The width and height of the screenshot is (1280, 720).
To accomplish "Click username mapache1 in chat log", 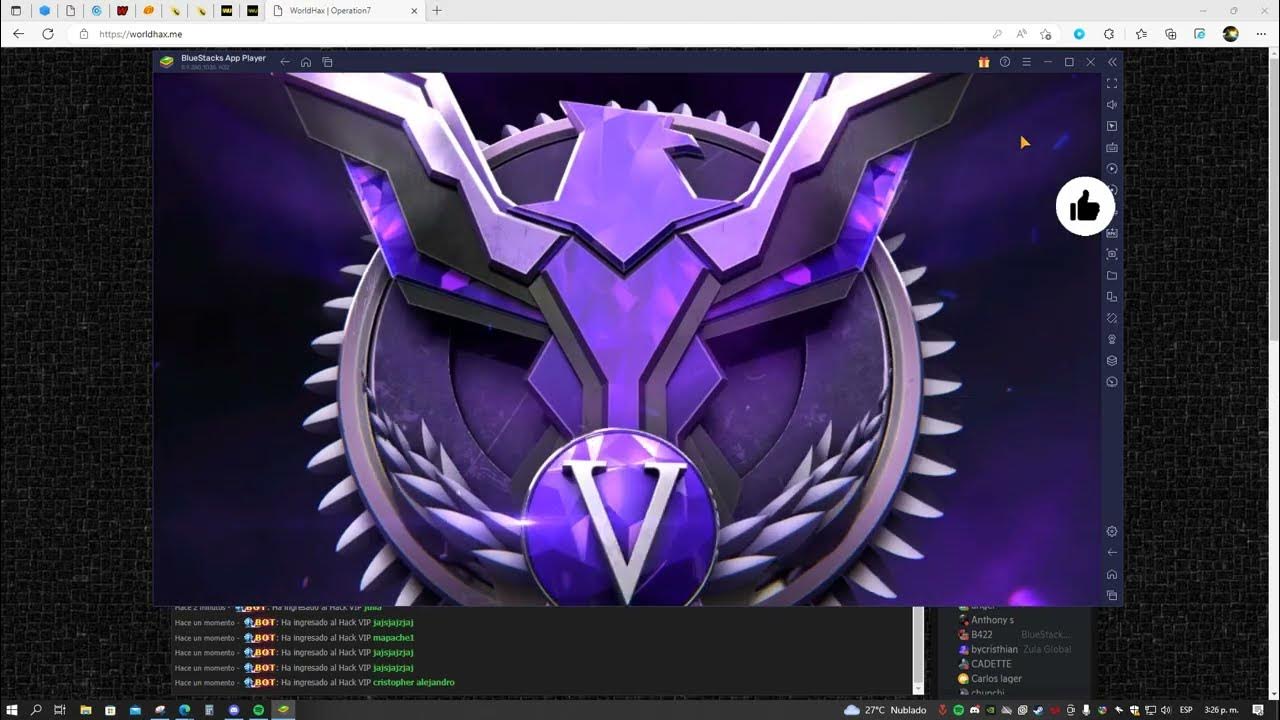I will (393, 638).
